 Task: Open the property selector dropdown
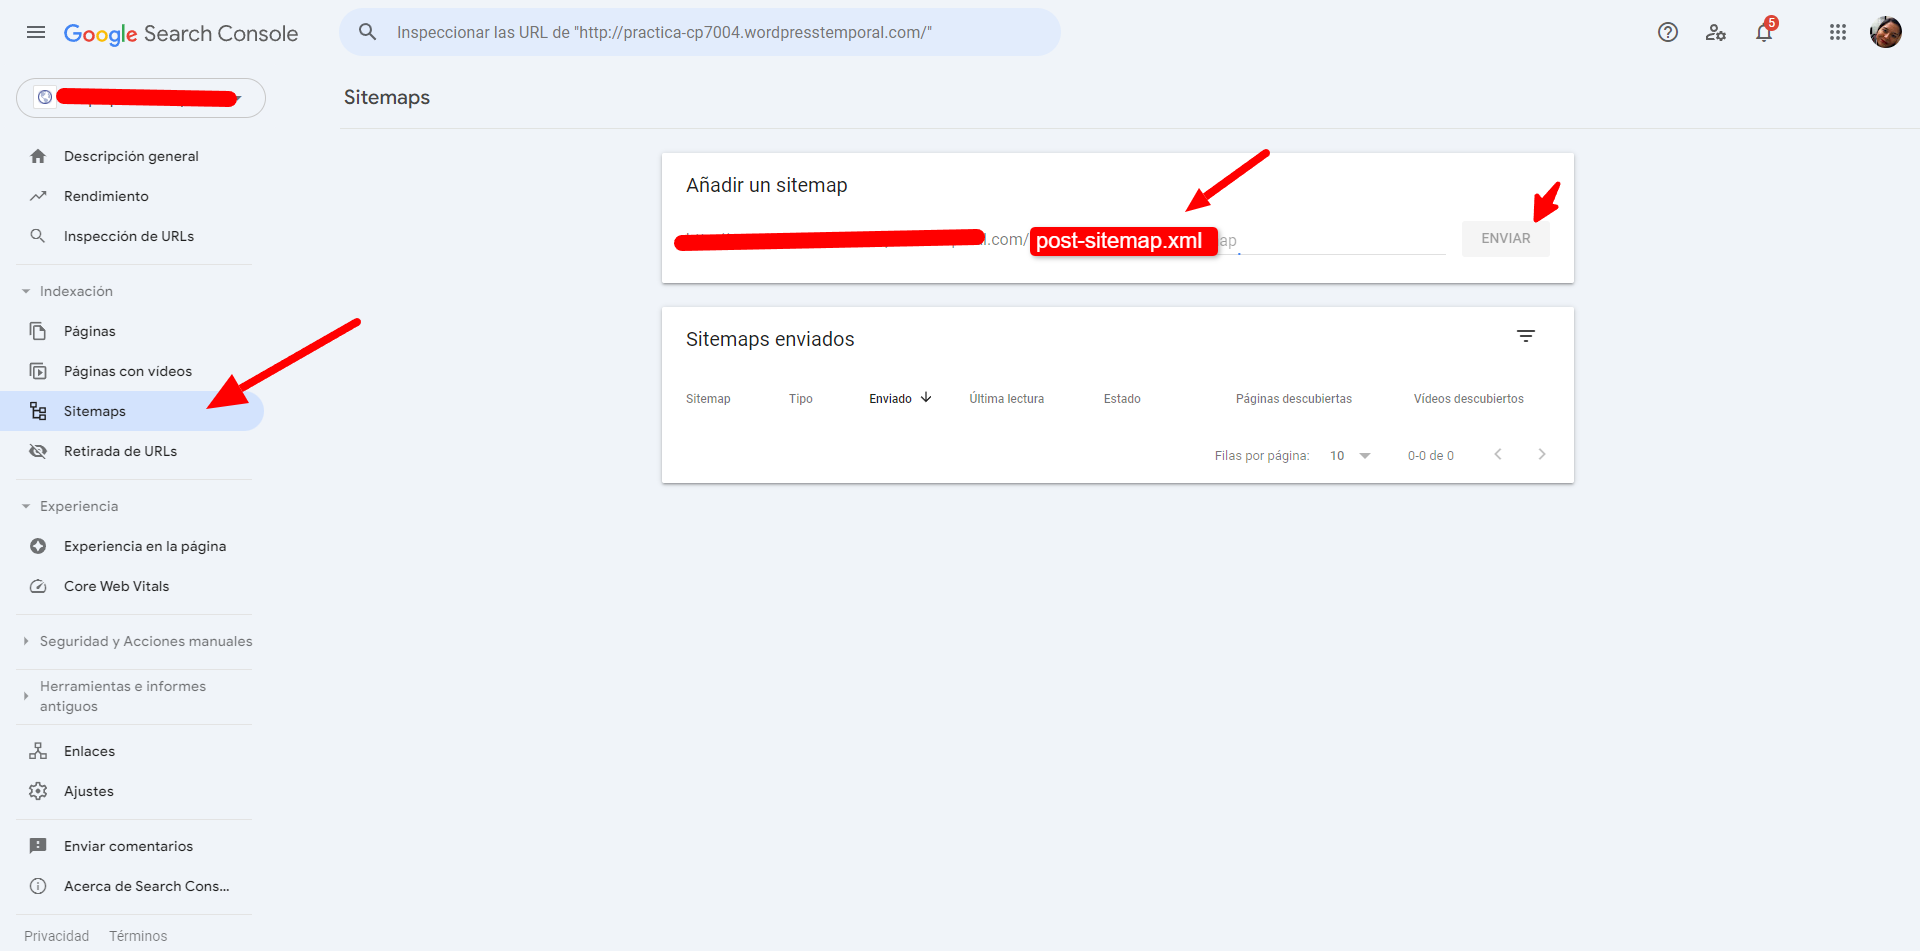point(141,98)
